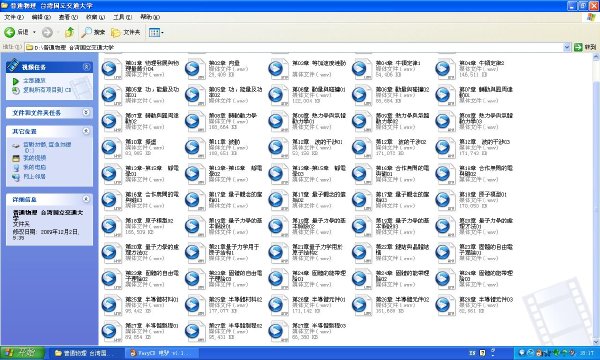Select video icon of 第06章 動量與碰撞01
This screenshot has width=600, height=360.
(278, 95)
